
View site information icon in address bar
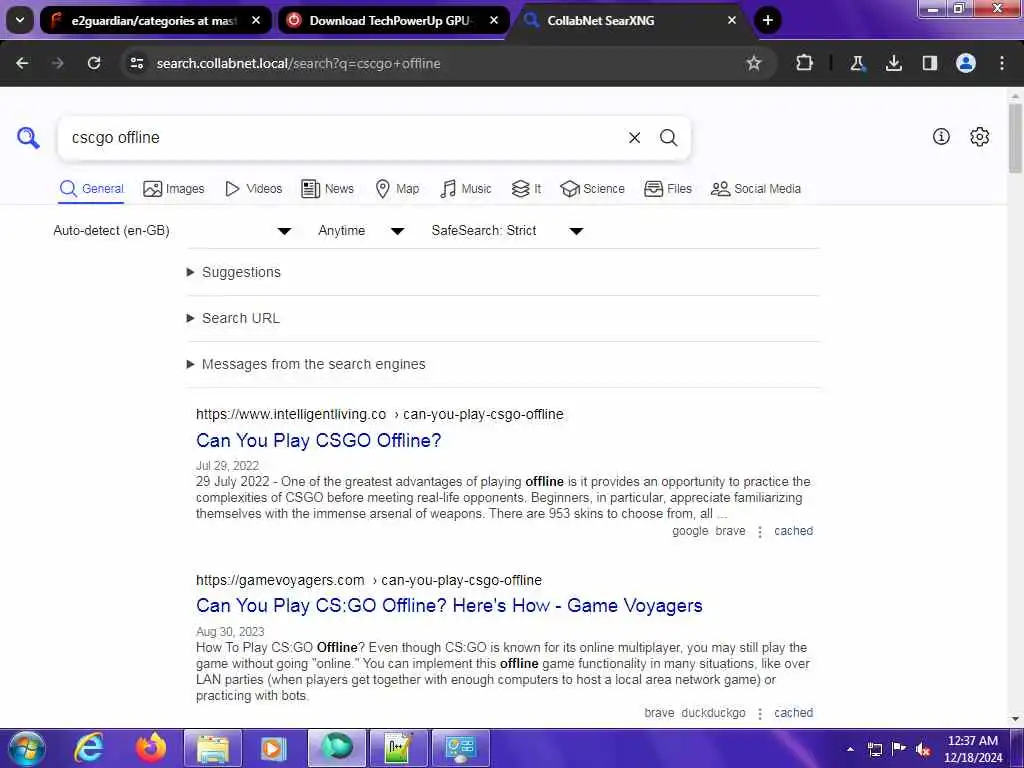tap(136, 63)
